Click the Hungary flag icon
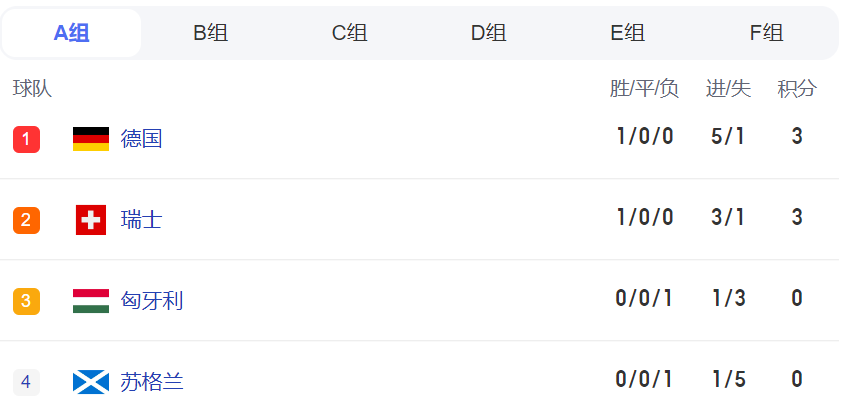Image resolution: width=841 pixels, height=400 pixels. tap(91, 301)
